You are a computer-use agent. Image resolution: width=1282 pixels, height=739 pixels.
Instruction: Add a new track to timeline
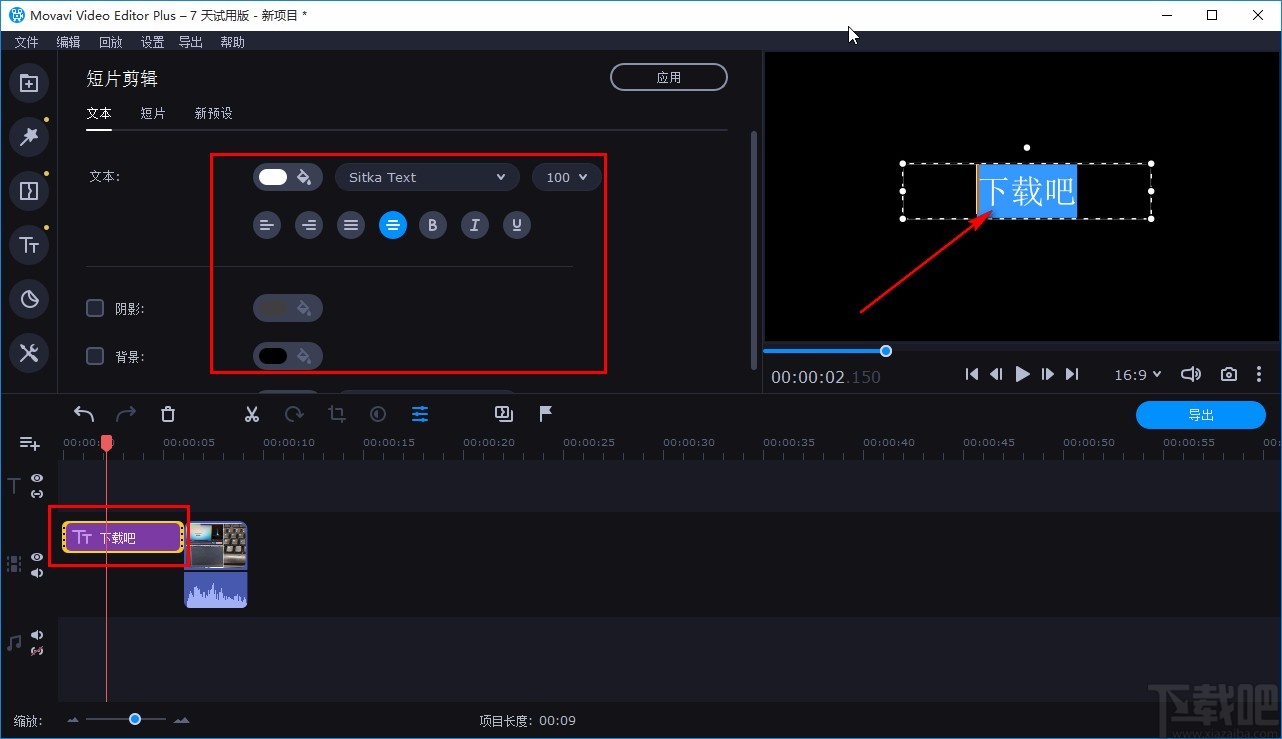pyautogui.click(x=30, y=443)
